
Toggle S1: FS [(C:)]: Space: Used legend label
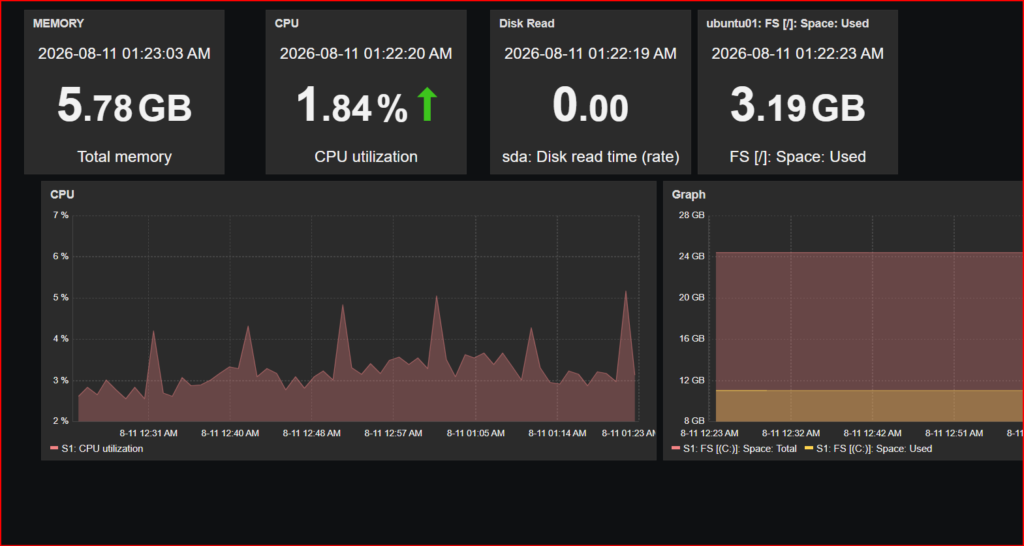tap(874, 449)
